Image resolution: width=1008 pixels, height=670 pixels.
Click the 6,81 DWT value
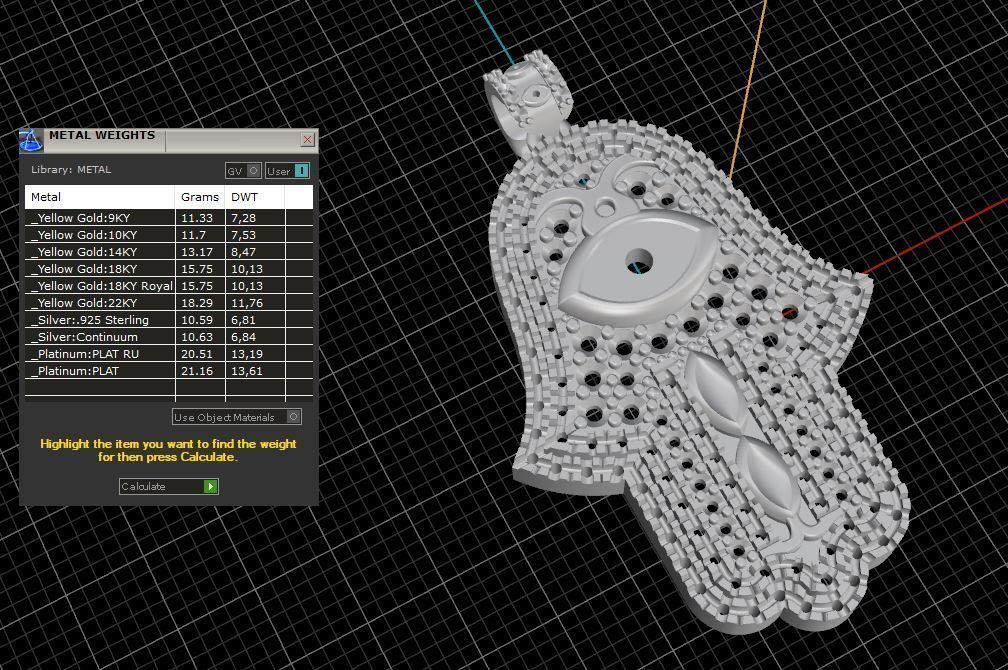click(x=244, y=320)
